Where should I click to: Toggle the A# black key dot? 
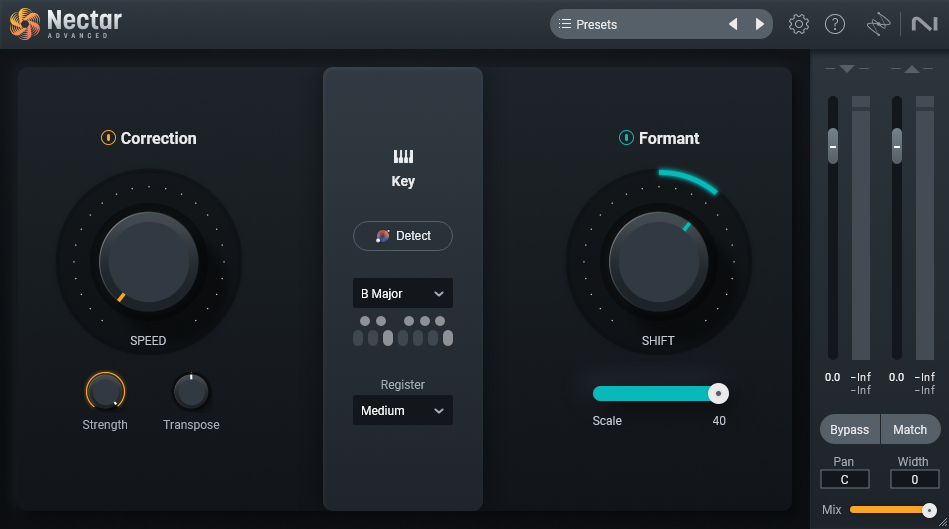point(440,321)
